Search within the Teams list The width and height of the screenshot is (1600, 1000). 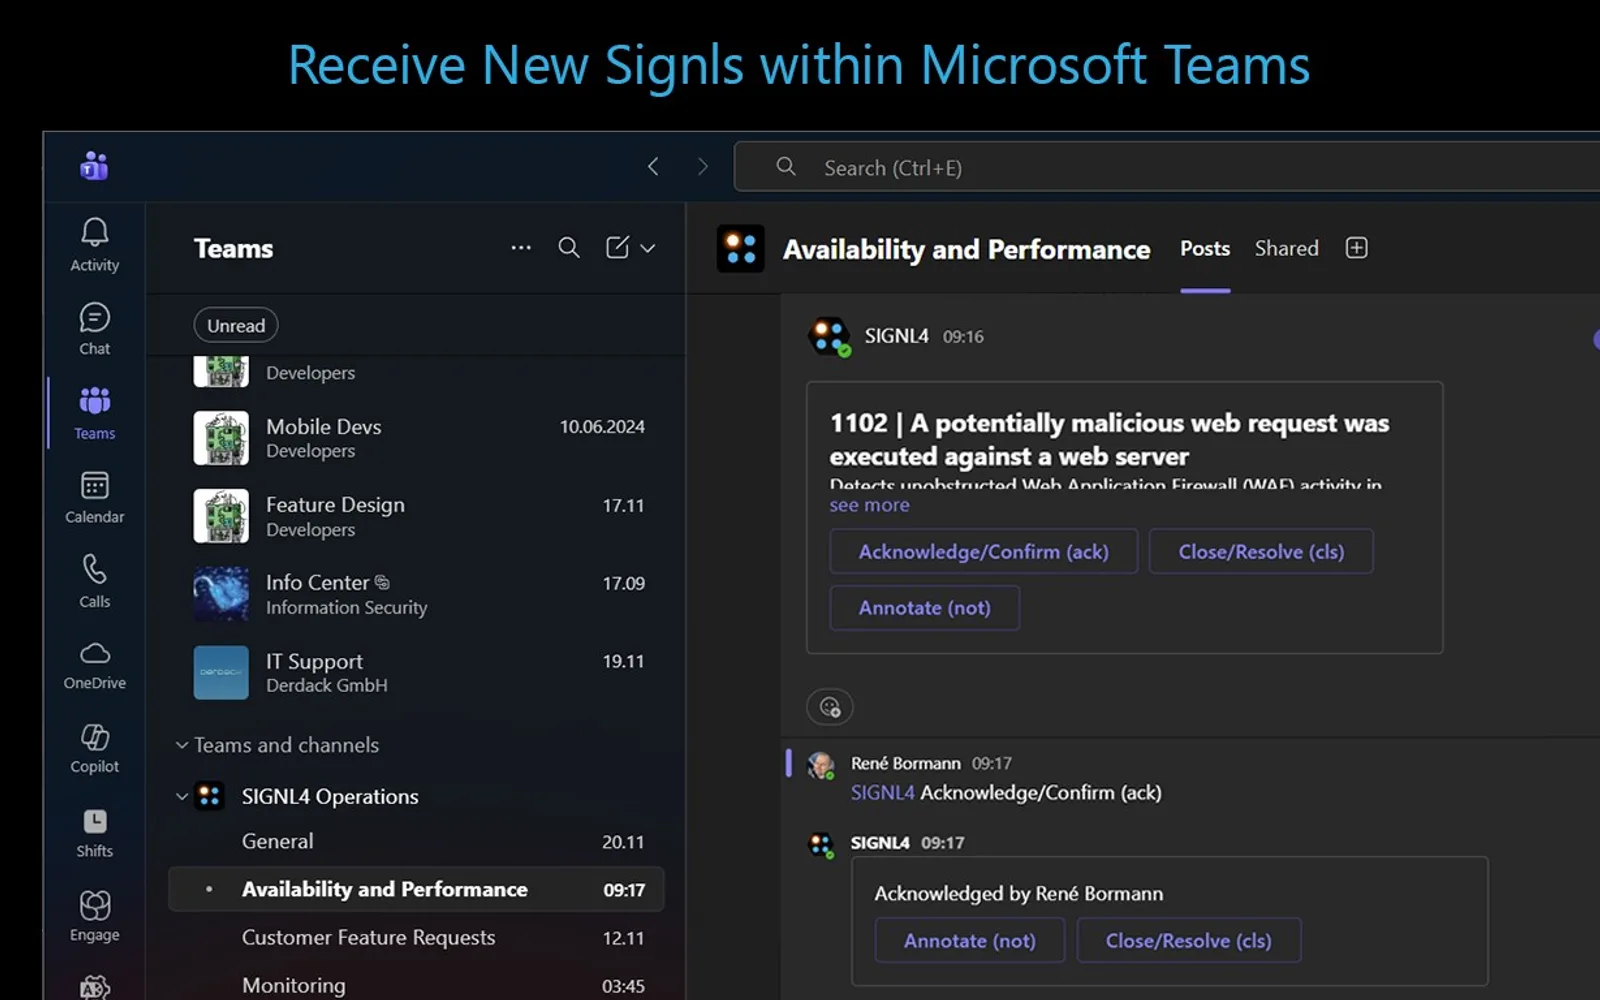(568, 248)
